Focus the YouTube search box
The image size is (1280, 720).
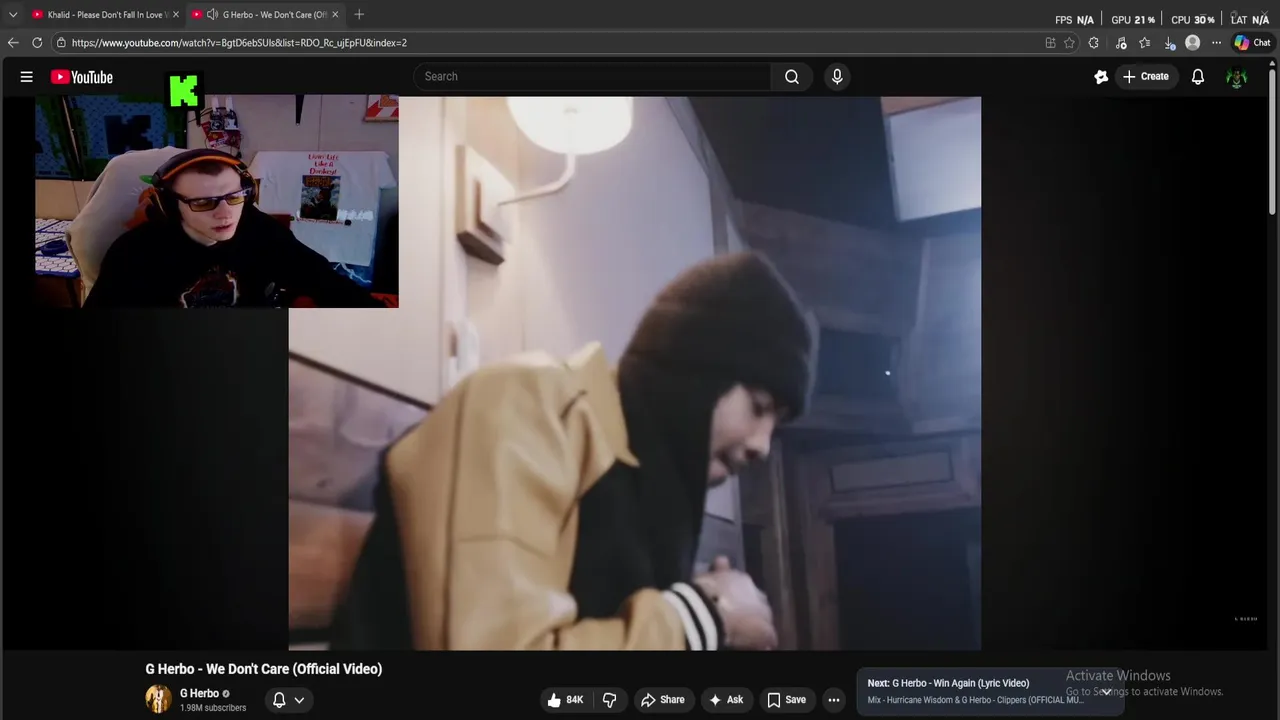coord(592,76)
